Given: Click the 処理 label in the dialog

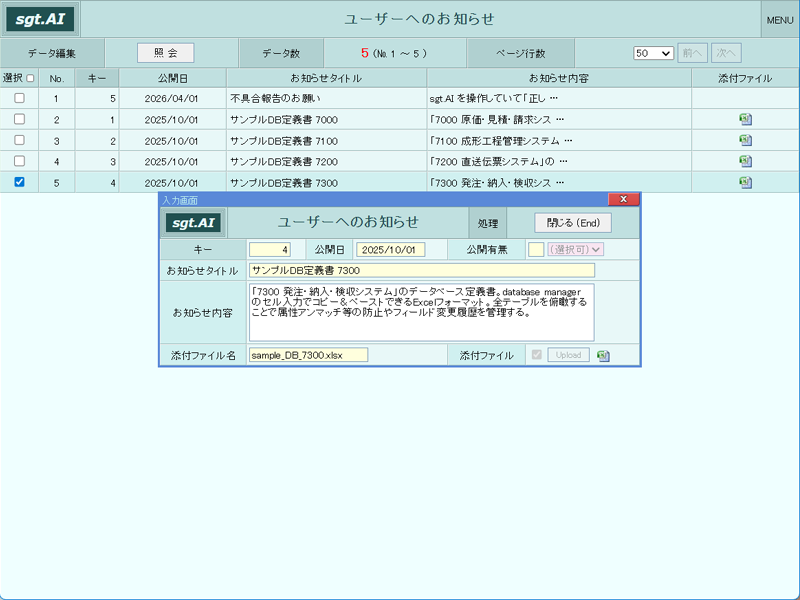Looking at the screenshot, I should [488, 223].
